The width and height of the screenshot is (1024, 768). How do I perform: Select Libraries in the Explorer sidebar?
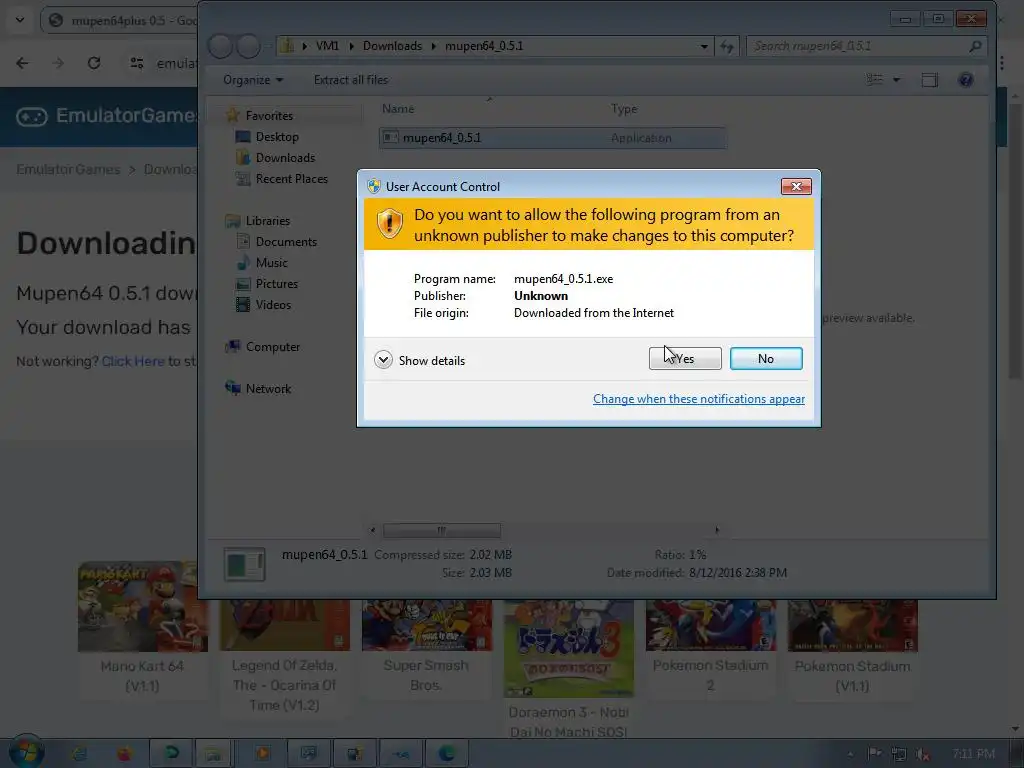click(268, 221)
